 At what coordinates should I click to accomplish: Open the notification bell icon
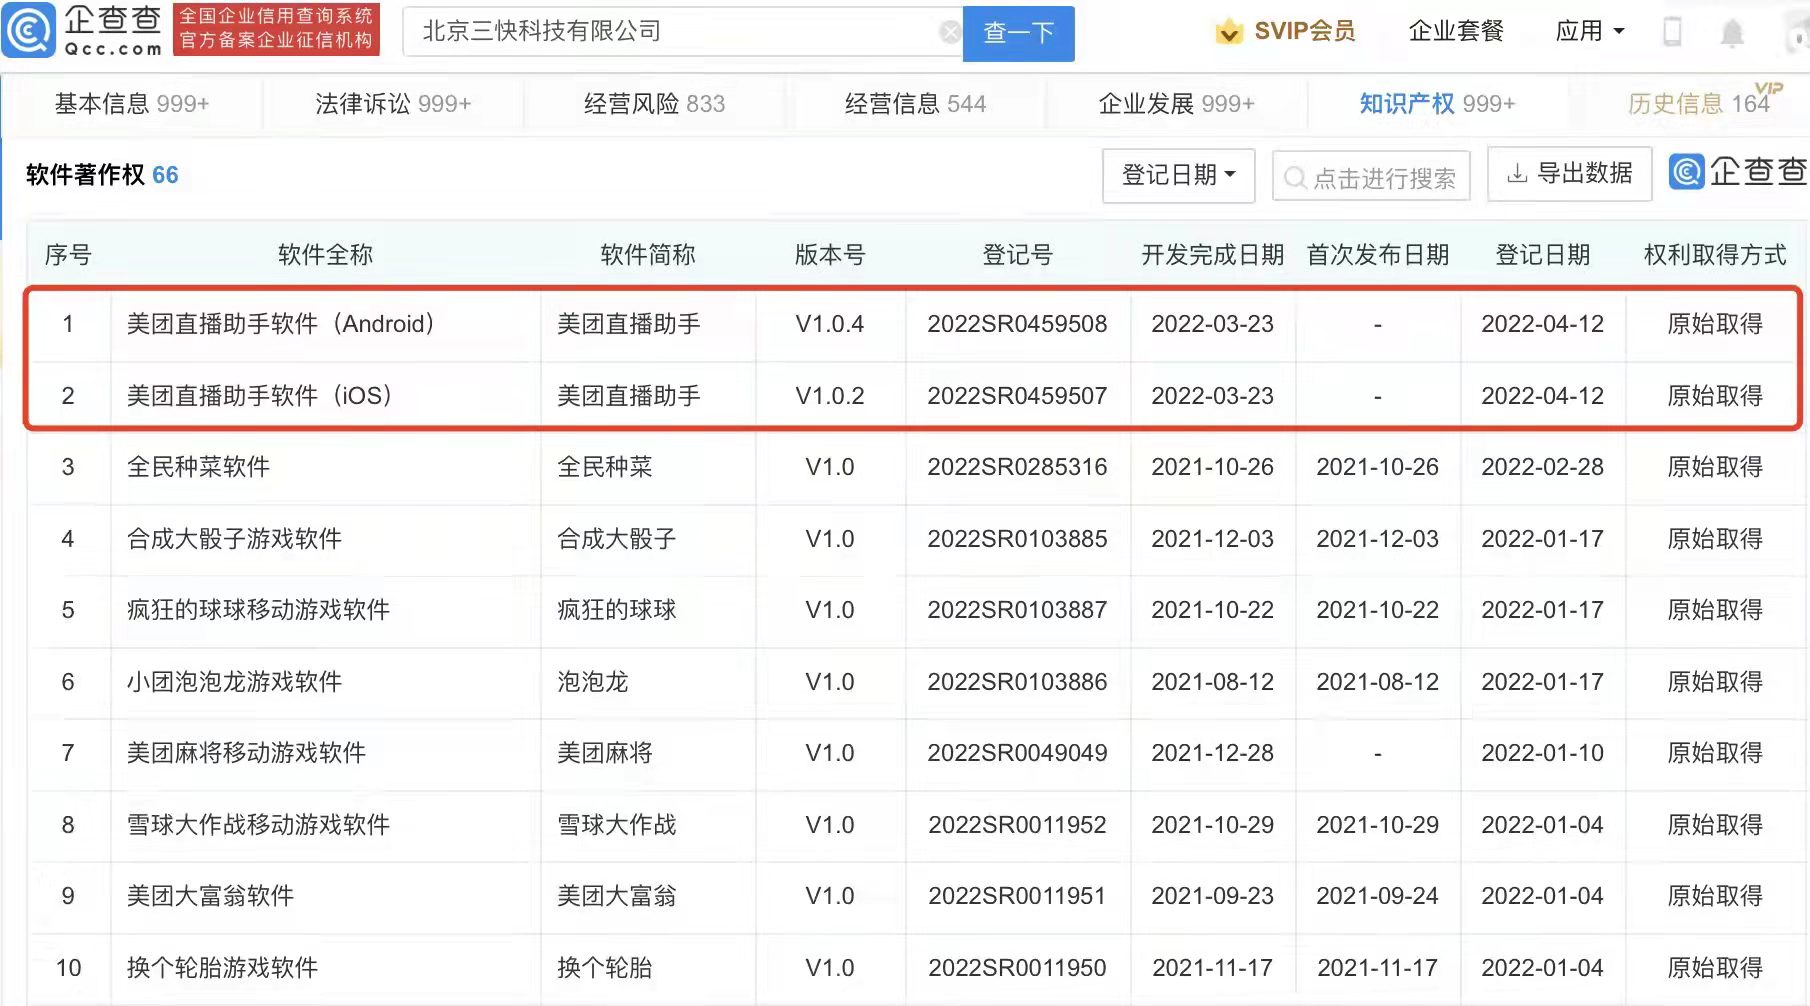click(x=1732, y=33)
